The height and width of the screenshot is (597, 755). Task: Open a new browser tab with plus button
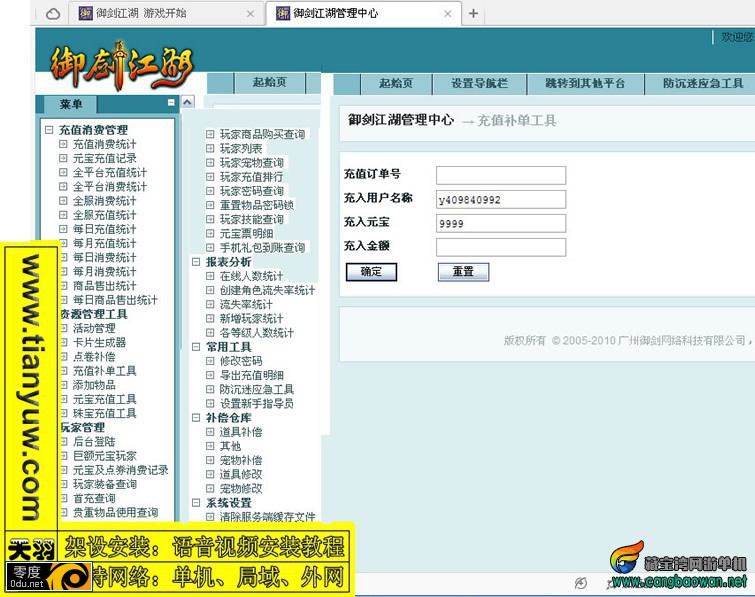473,13
